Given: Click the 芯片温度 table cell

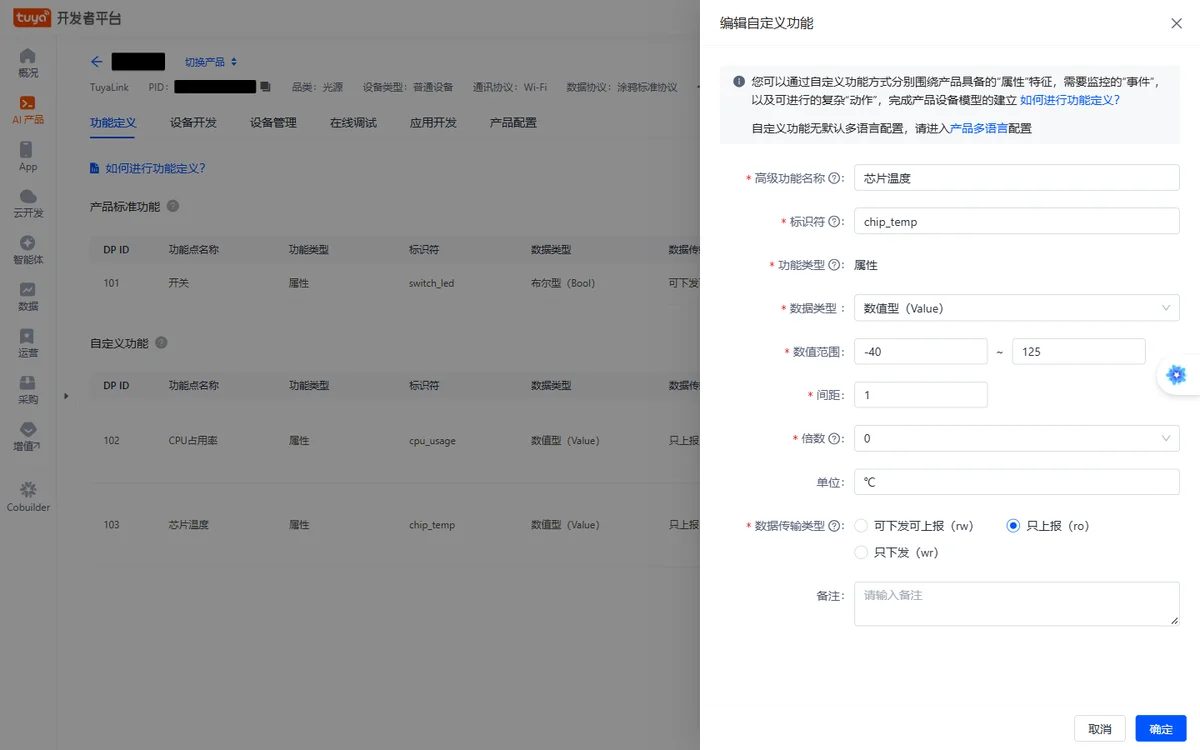Looking at the screenshot, I should pos(188,524).
